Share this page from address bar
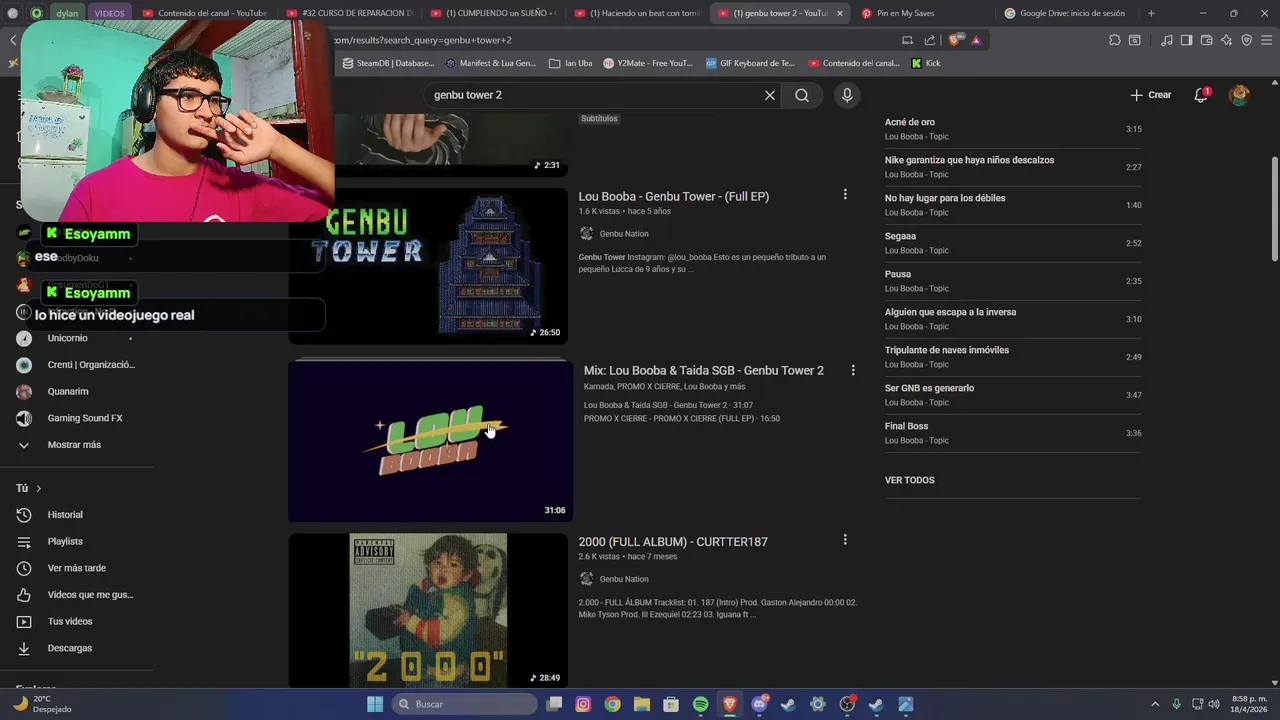 (930, 40)
